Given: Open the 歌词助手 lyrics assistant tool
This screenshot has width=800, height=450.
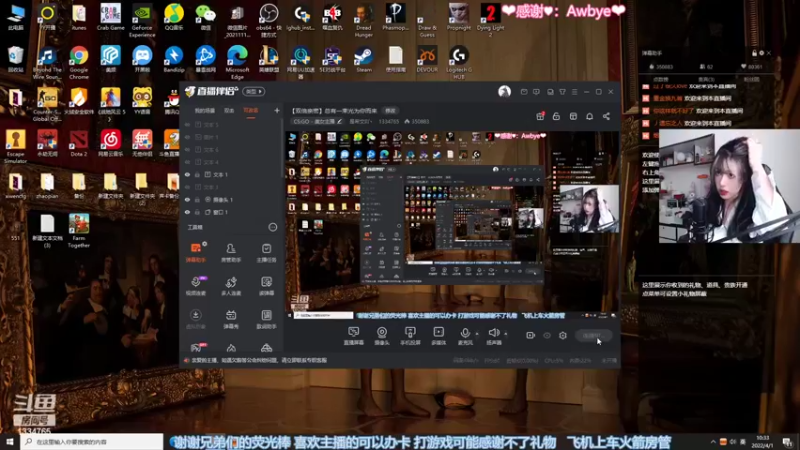Looking at the screenshot, I should 266,319.
